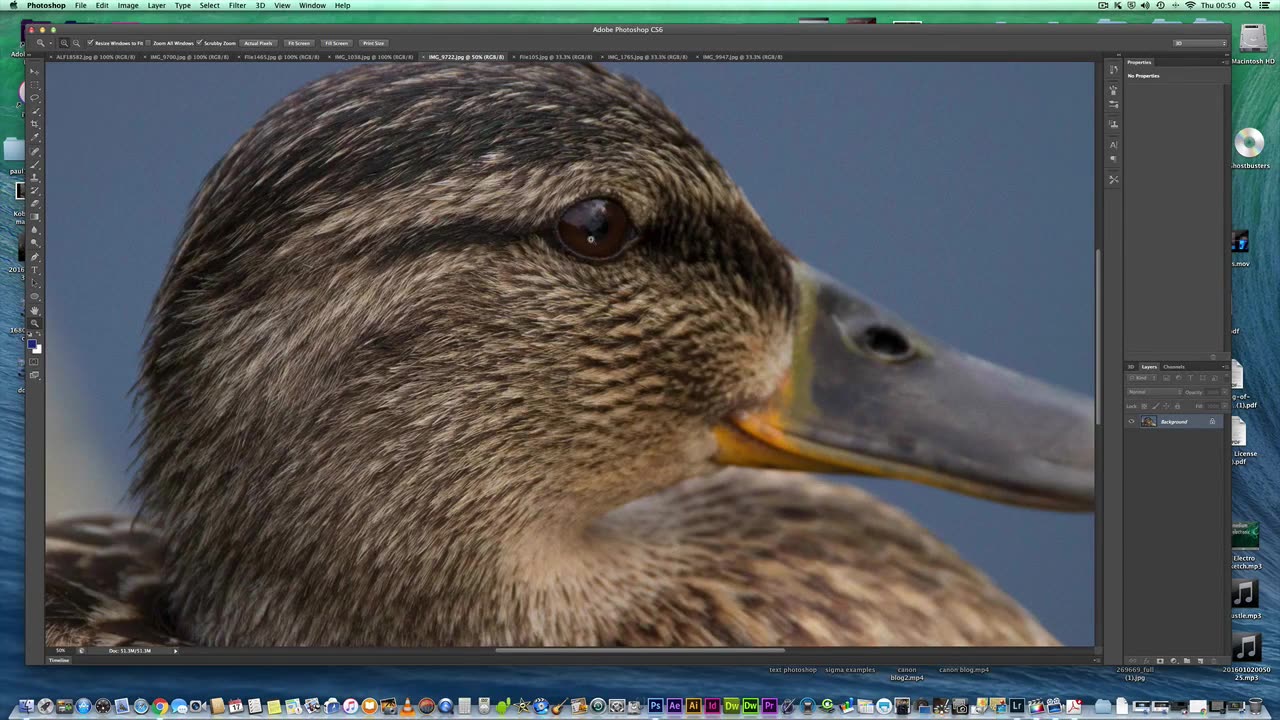Select the Eyedropper tool
The height and width of the screenshot is (720, 1280).
coord(34,135)
